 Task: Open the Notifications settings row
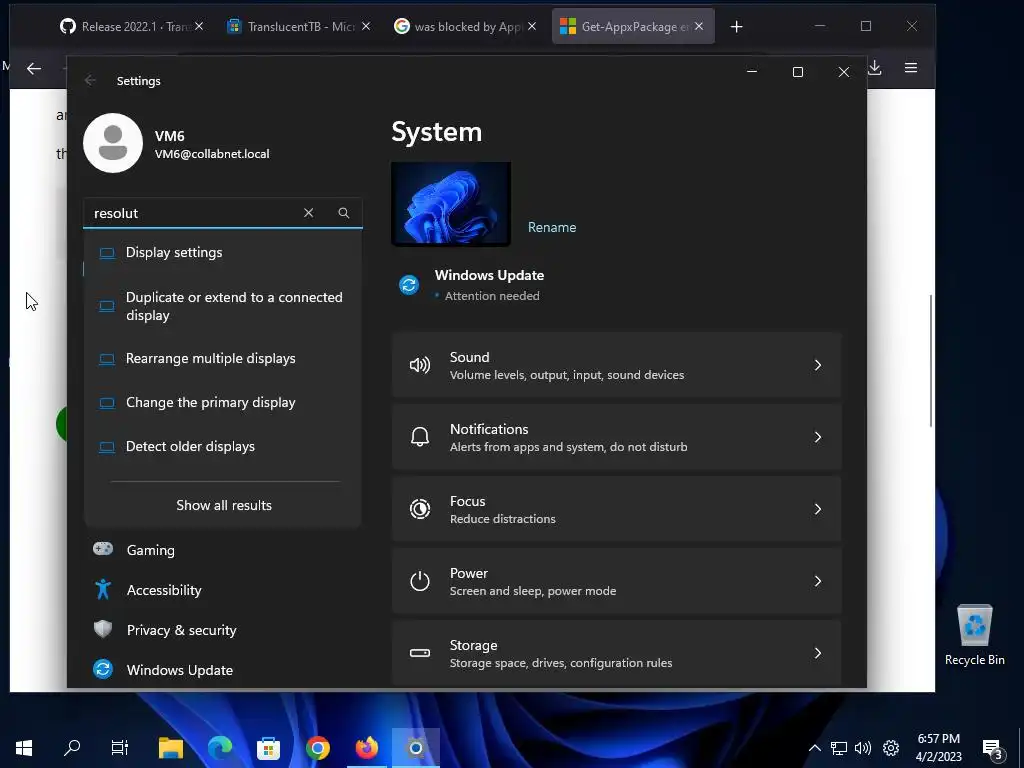616,437
